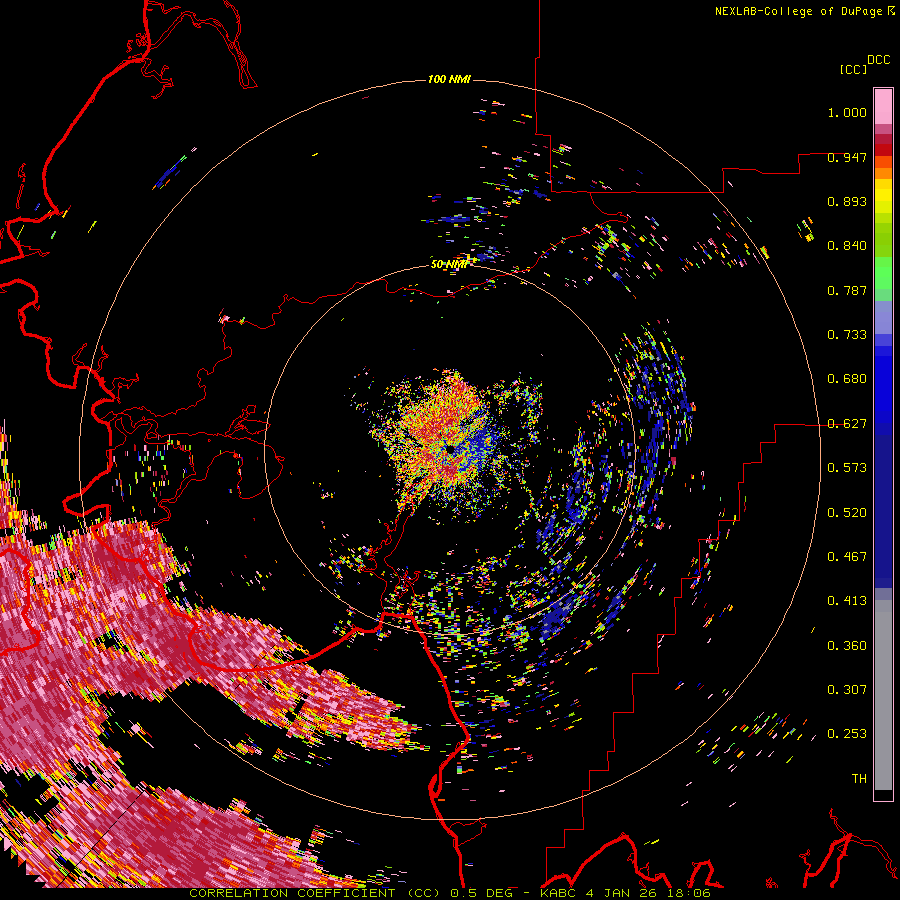The height and width of the screenshot is (900, 900).
Task: Click the 100 NMI range ring label
Action: click(x=449, y=79)
